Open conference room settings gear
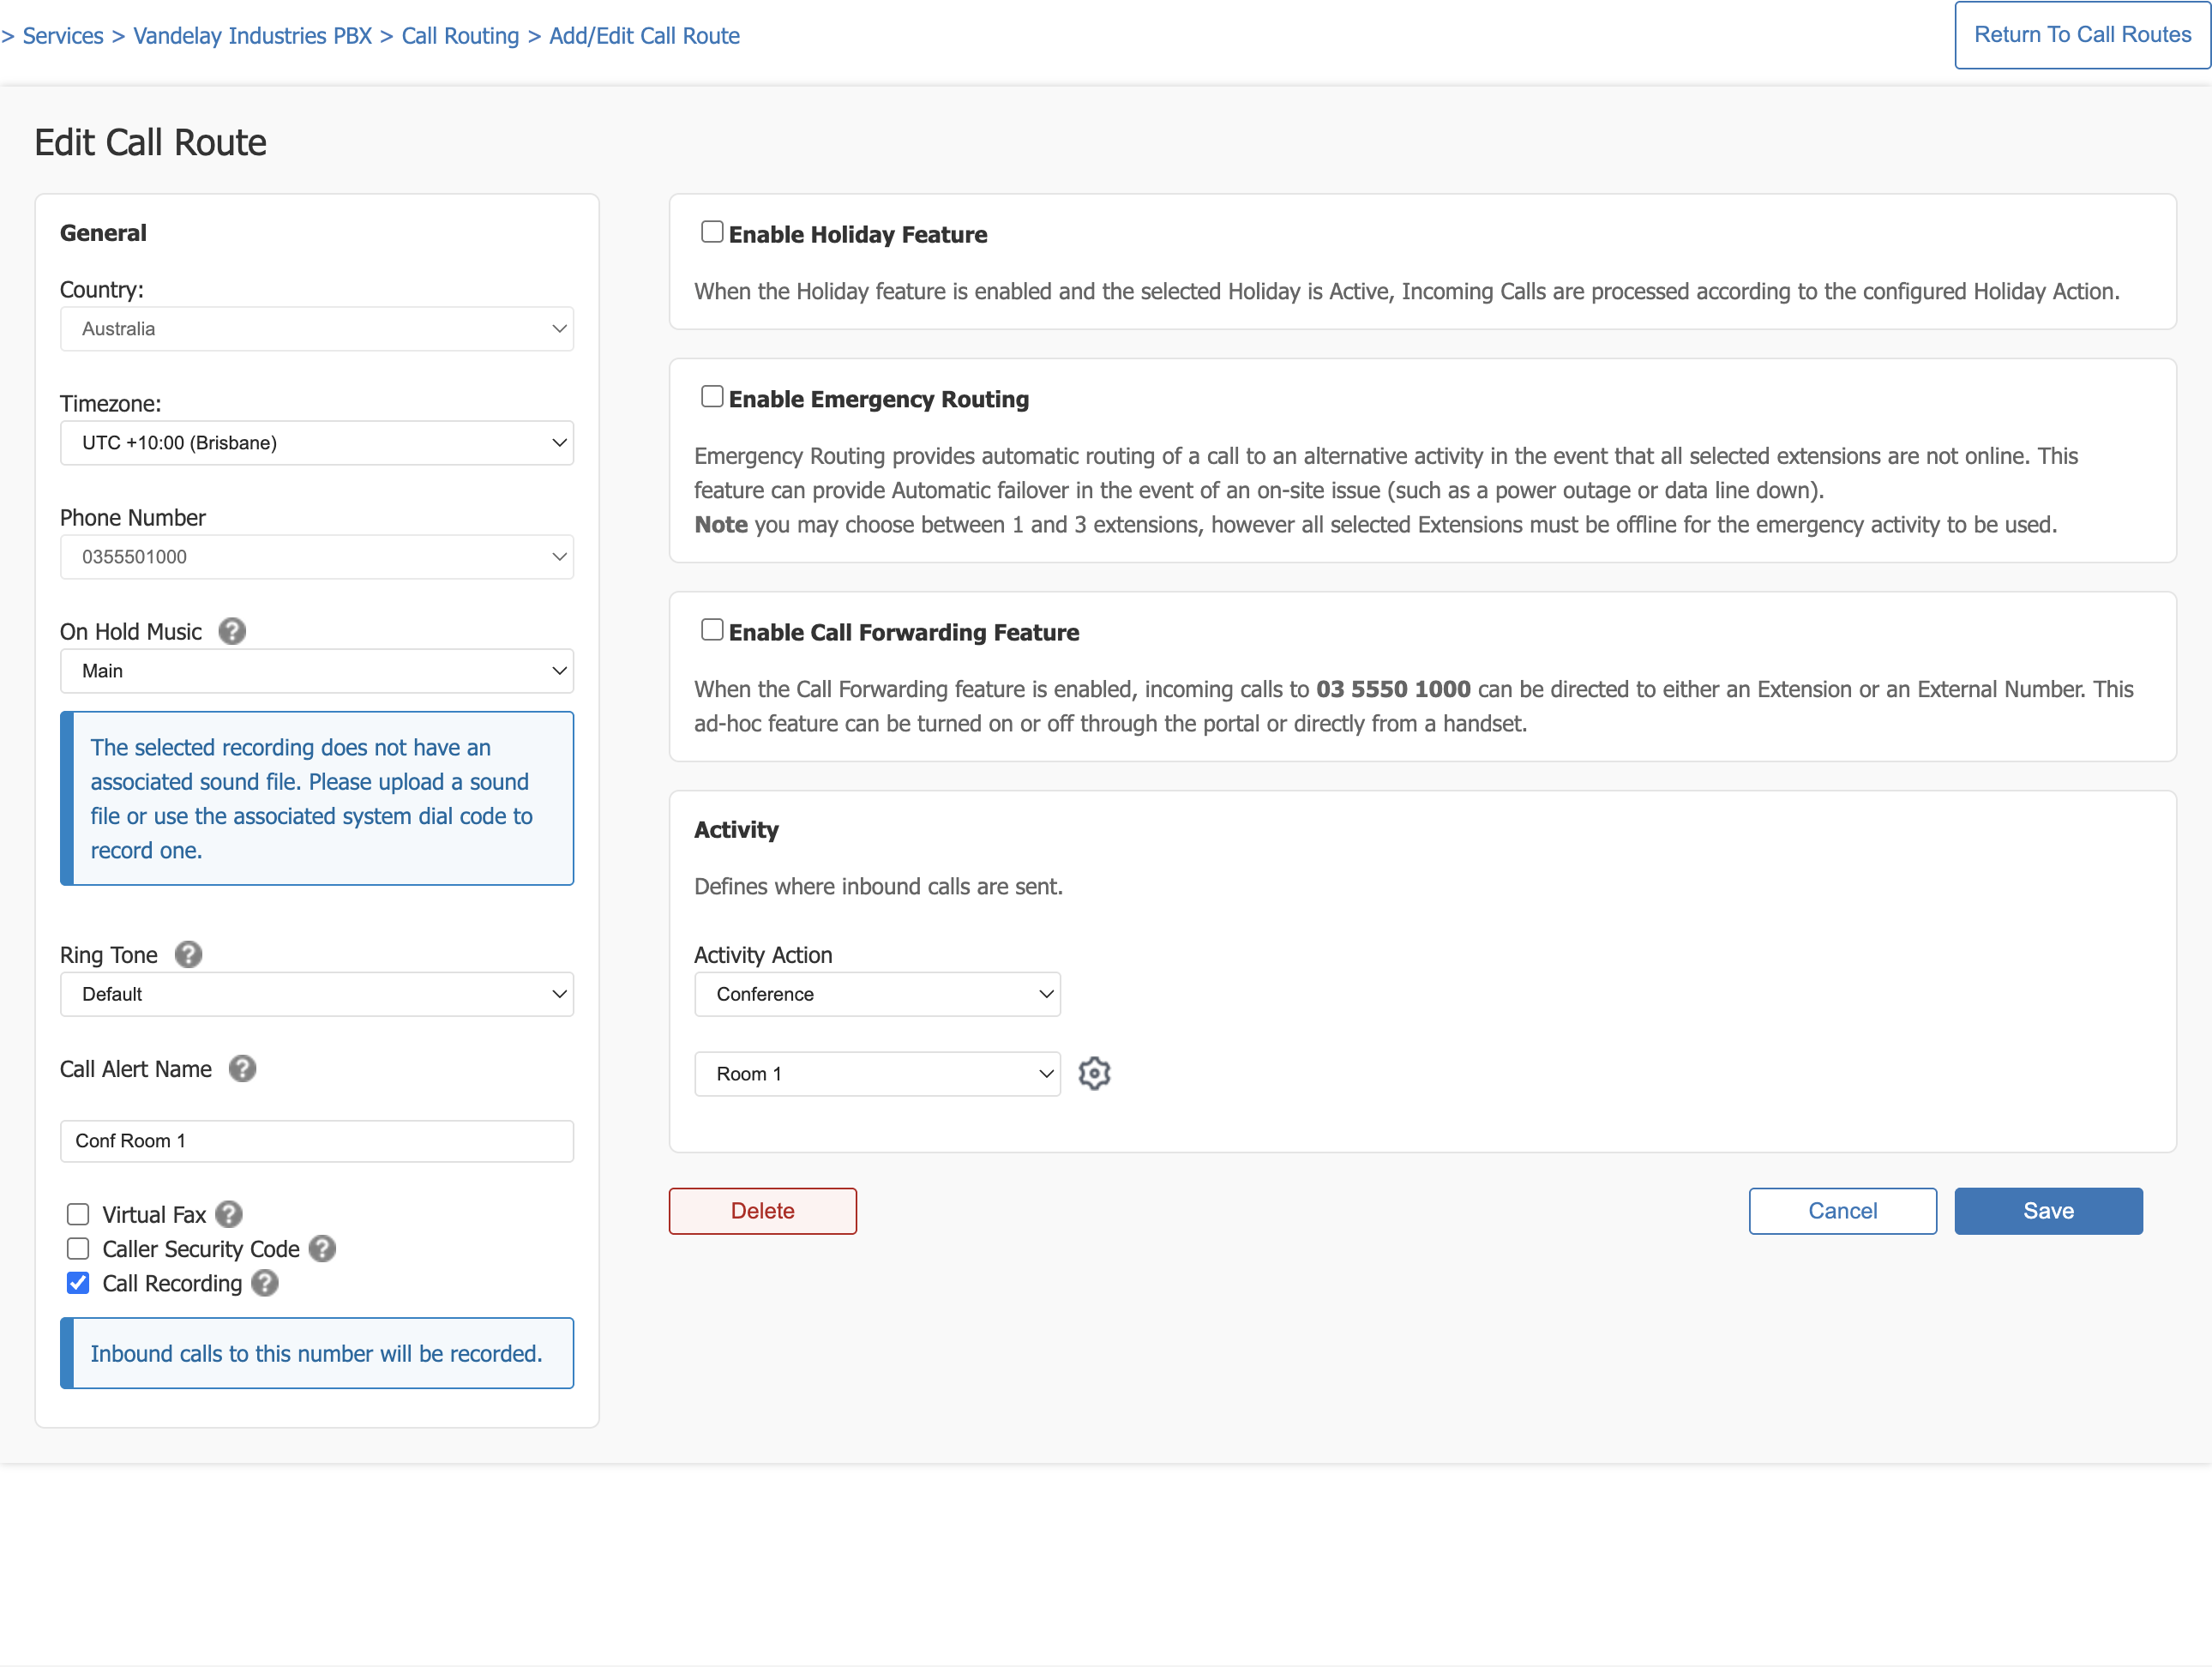Image resolution: width=2212 pixels, height=1667 pixels. (x=1094, y=1072)
